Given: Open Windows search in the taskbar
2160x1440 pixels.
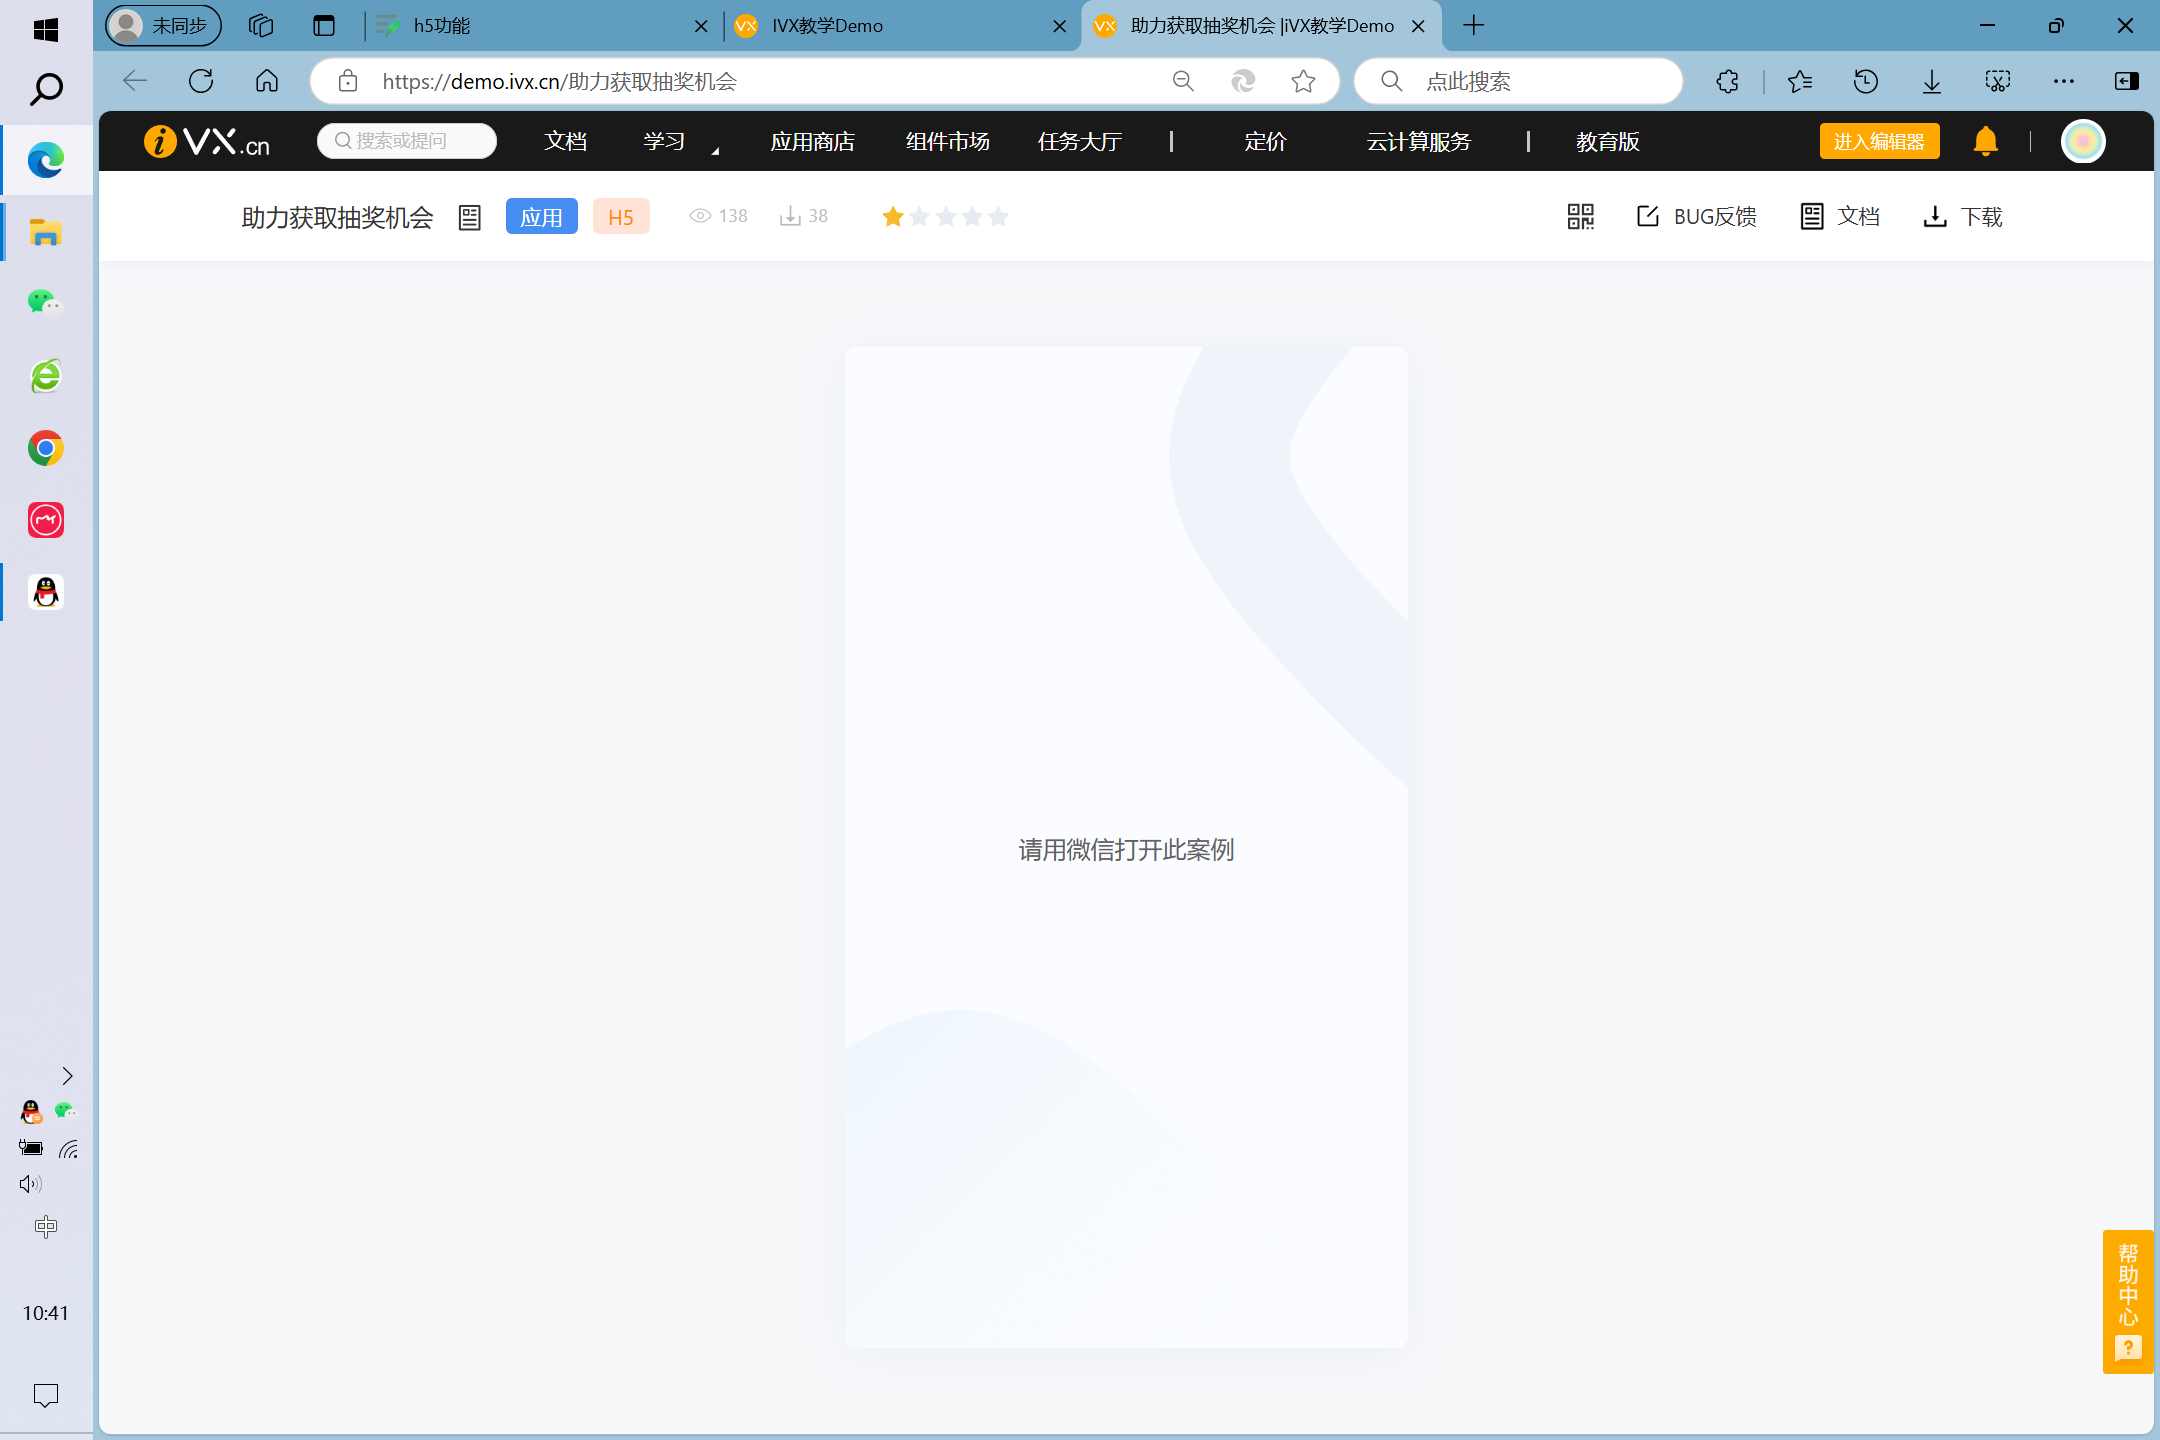Looking at the screenshot, I should pos(46,89).
